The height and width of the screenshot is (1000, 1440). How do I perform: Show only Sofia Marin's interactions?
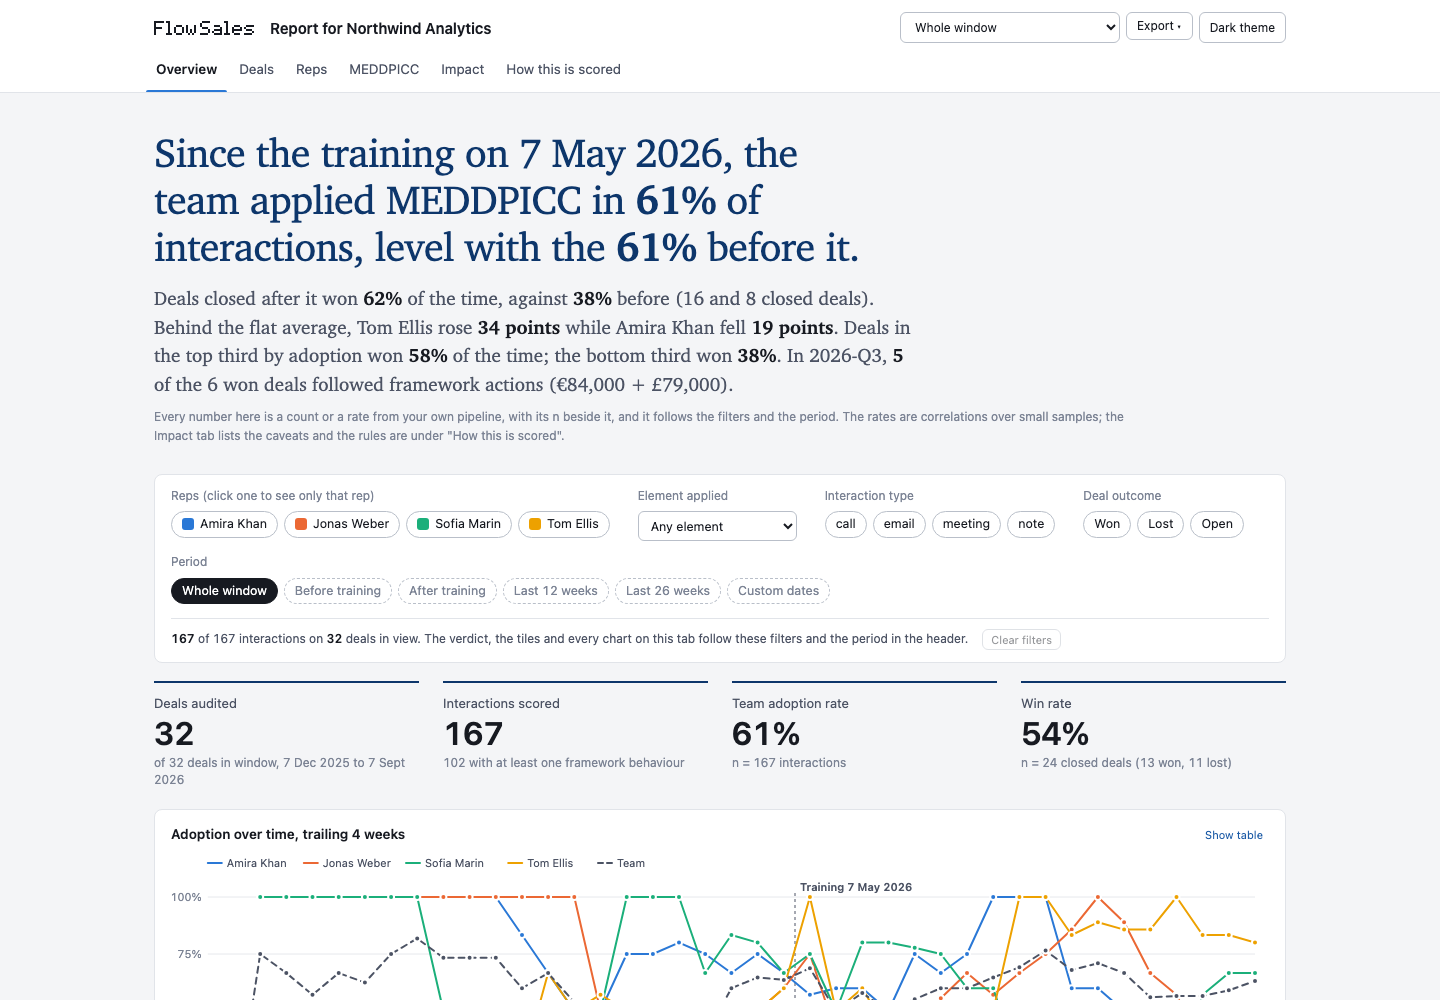click(459, 524)
